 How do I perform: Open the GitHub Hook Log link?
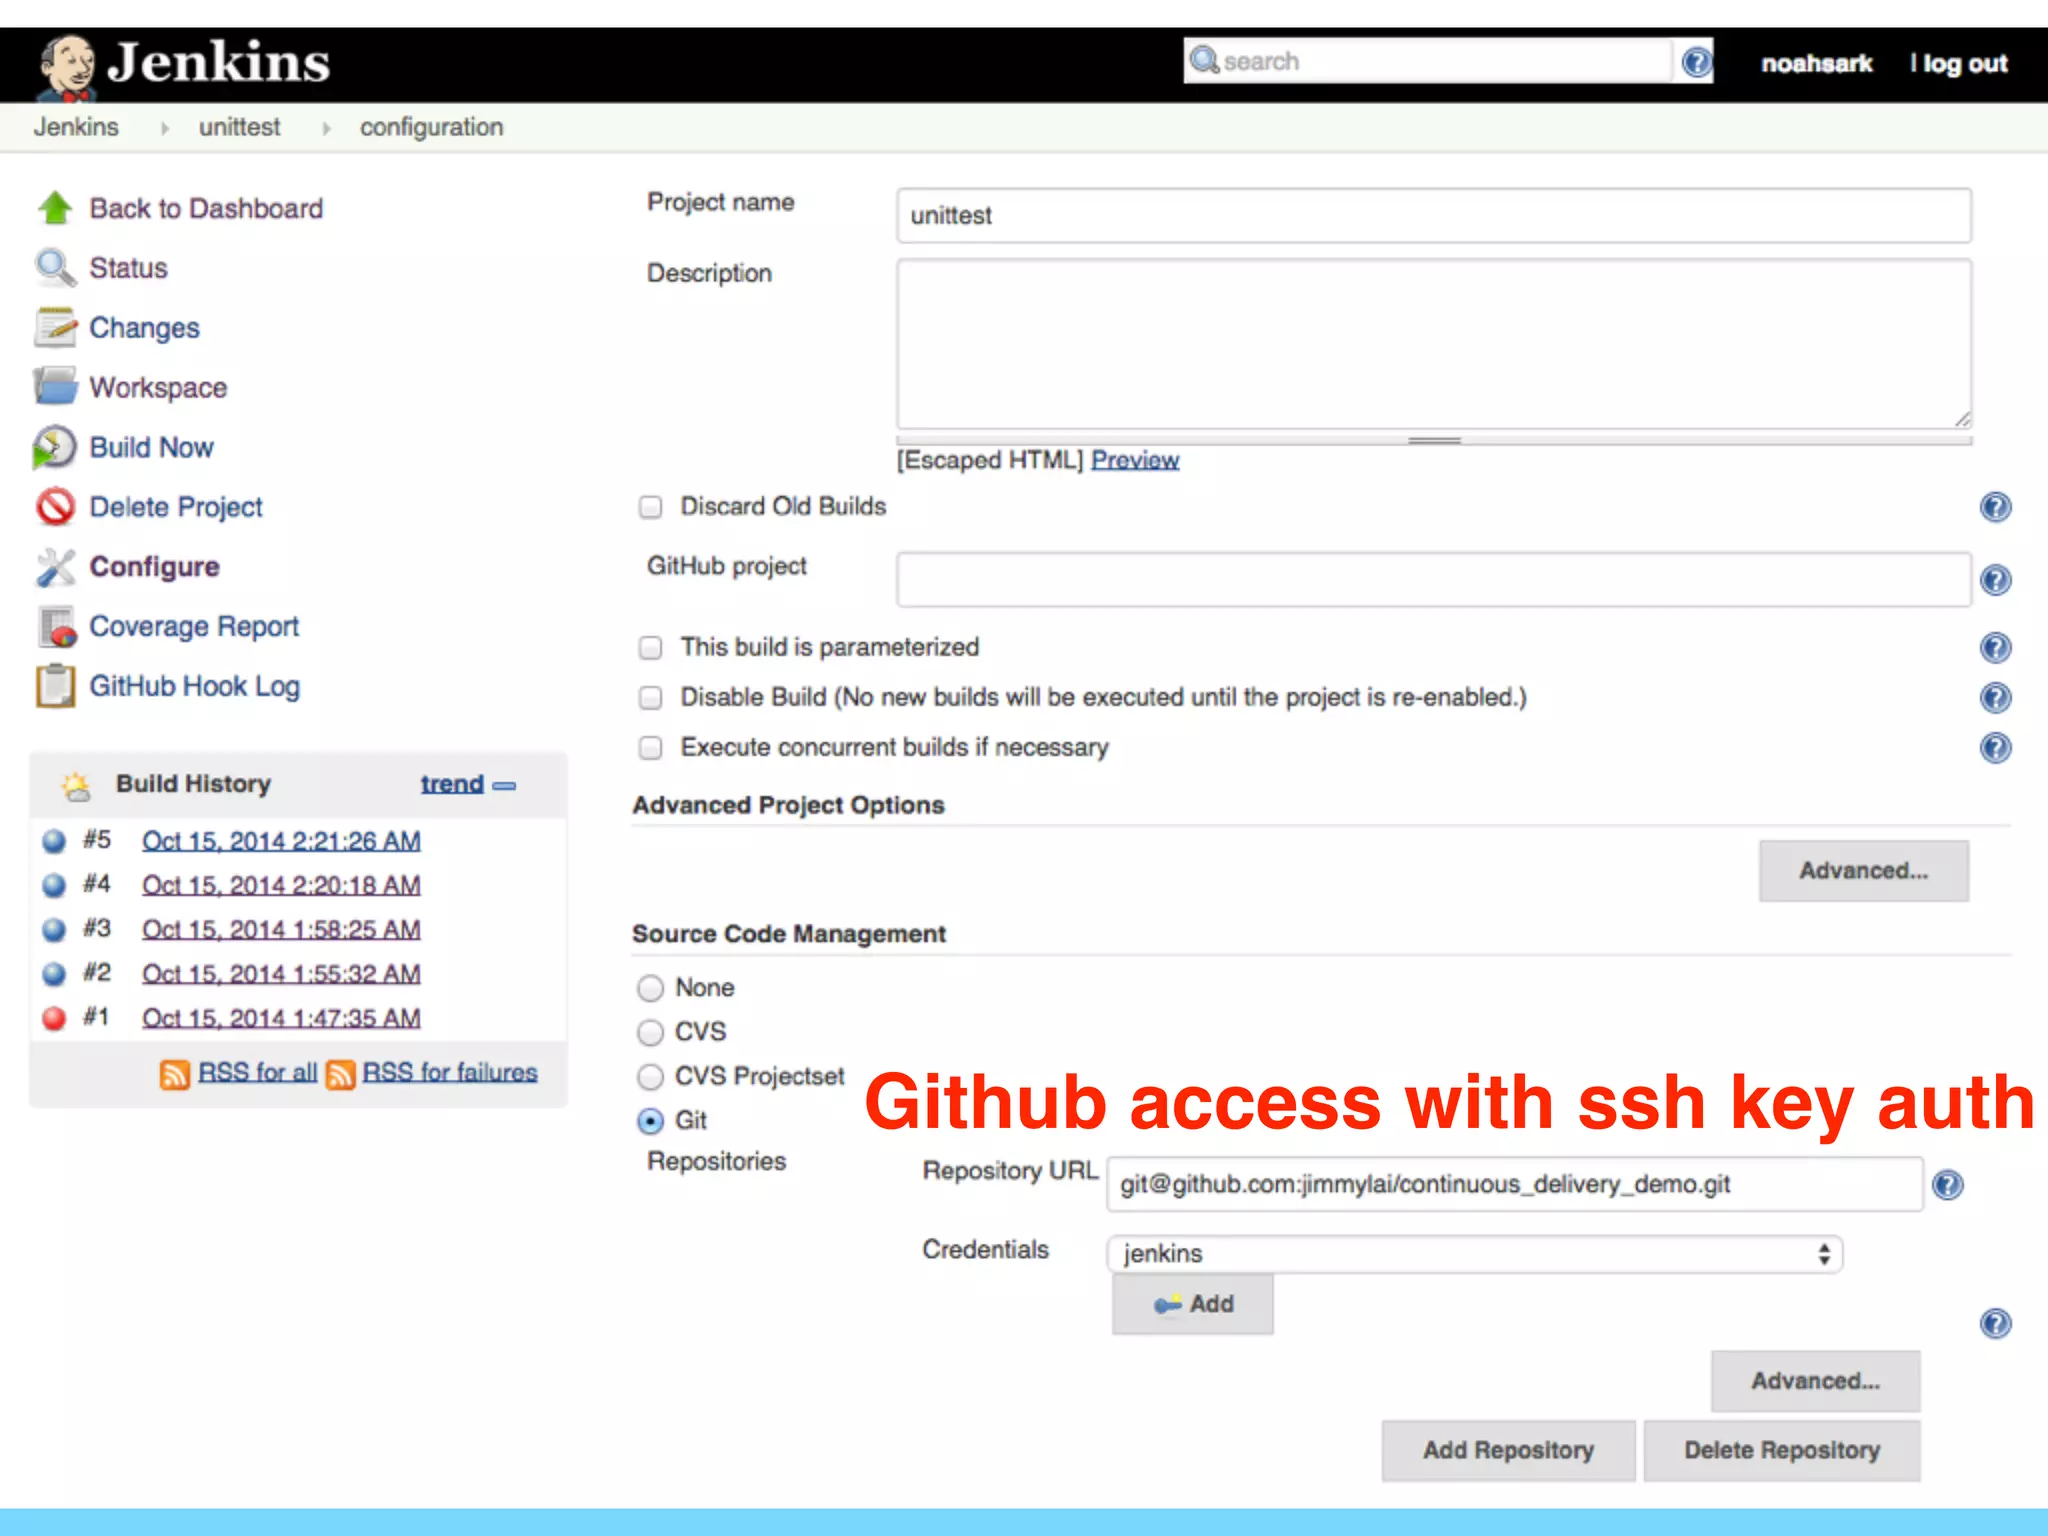coord(194,686)
